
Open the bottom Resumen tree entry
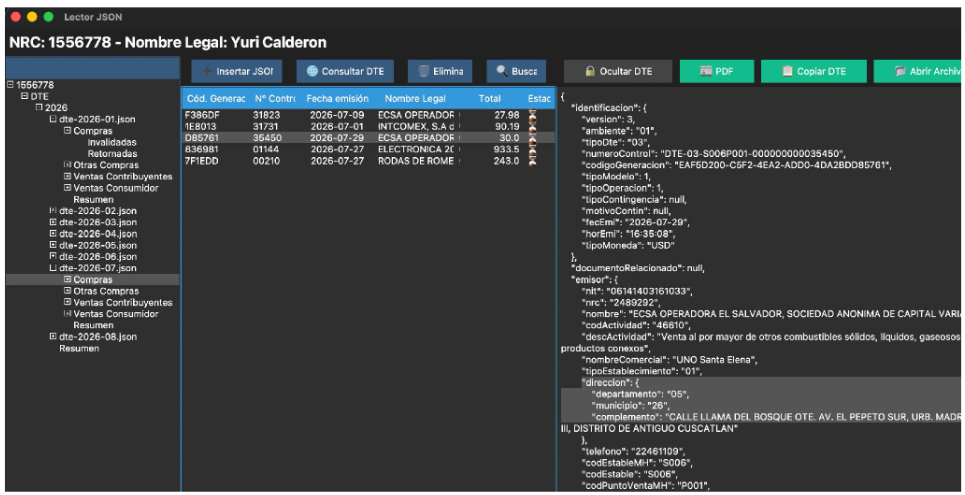point(79,348)
